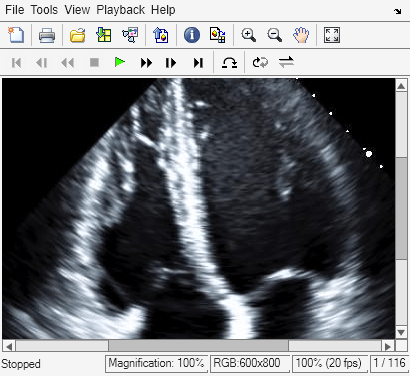Click the horizontal scrollbar left arrow
Screen dimensions: 410x376
point(9,346)
